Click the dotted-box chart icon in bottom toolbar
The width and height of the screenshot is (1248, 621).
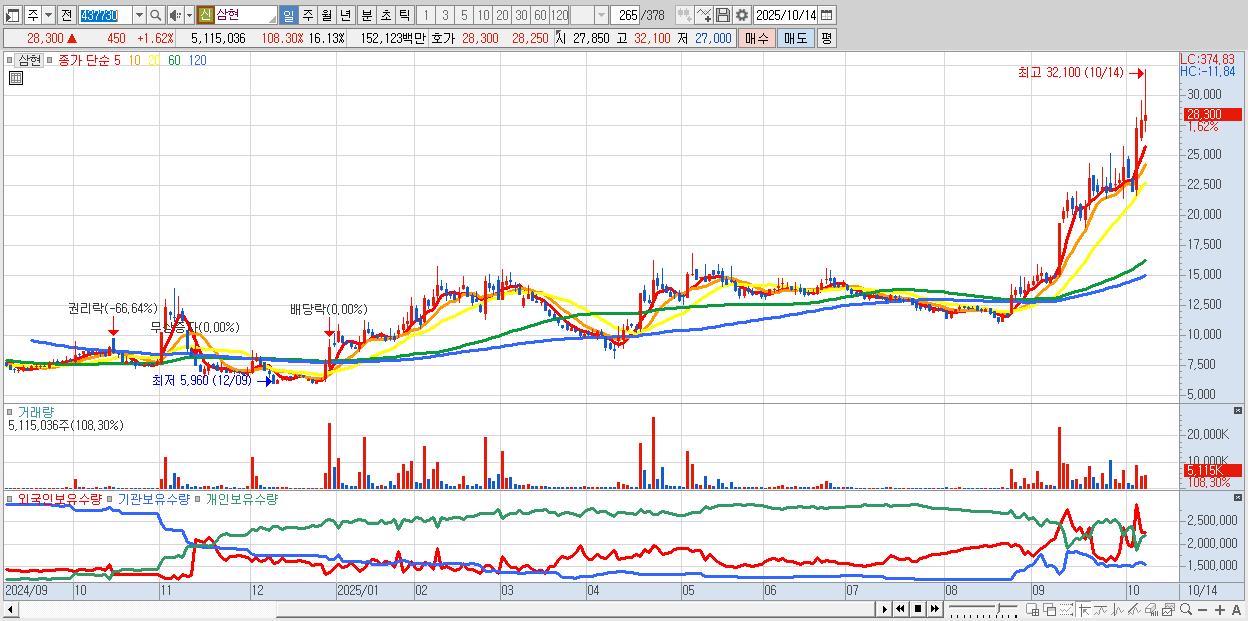(1066, 609)
